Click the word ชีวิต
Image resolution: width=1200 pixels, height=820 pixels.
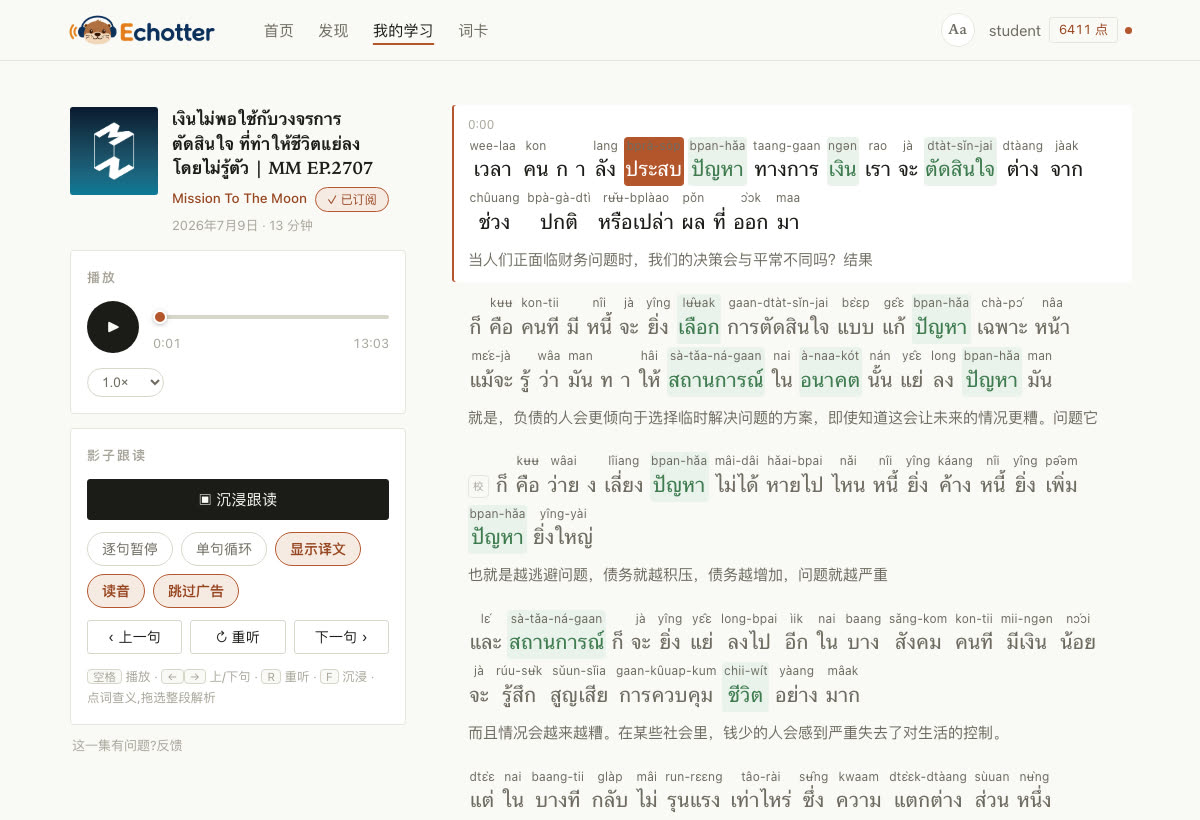point(746,687)
